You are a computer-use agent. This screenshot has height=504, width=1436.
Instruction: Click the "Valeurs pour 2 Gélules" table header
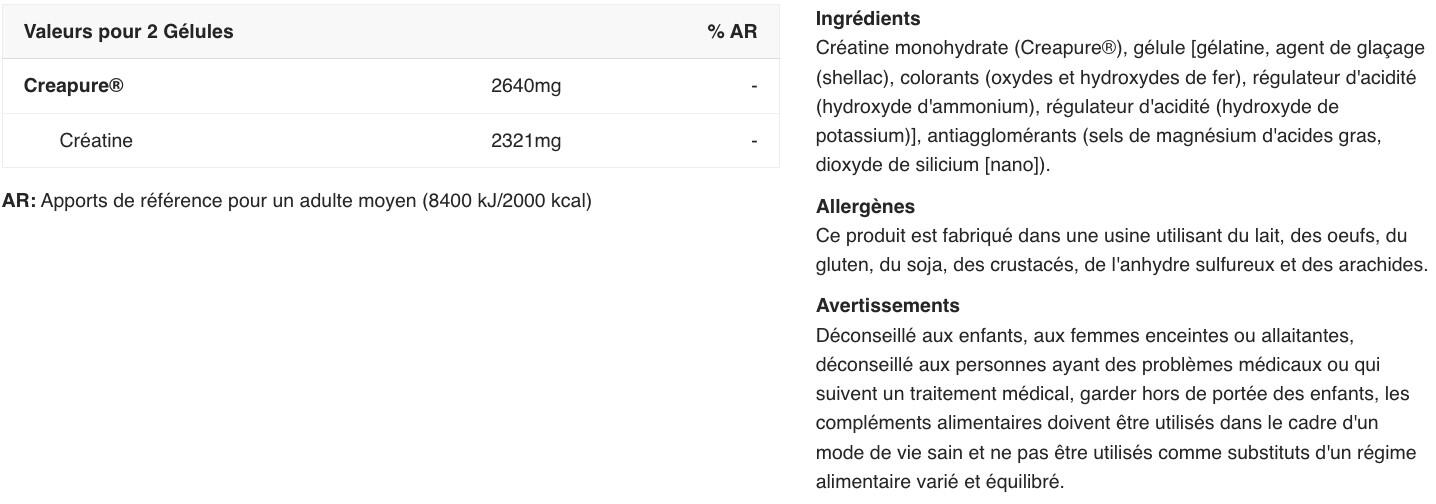(x=128, y=32)
